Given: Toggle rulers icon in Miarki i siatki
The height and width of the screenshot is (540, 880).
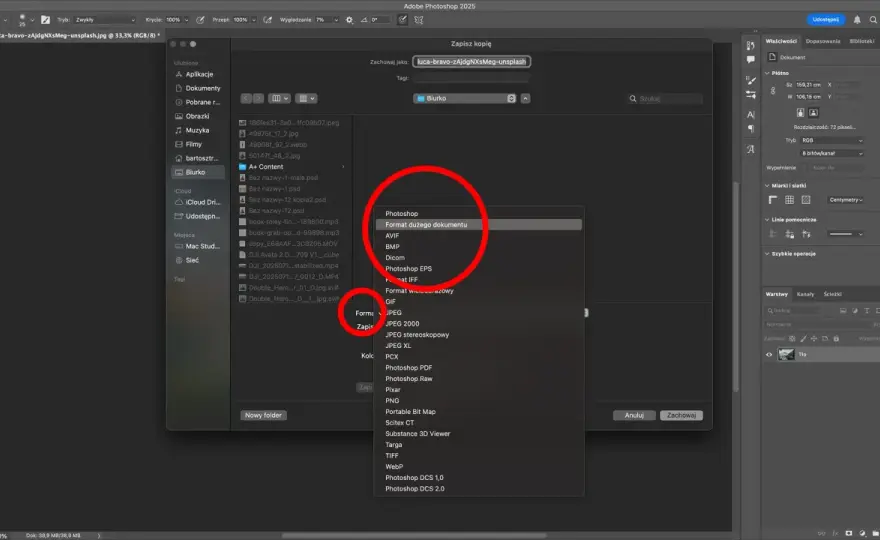Looking at the screenshot, I should [x=773, y=200].
